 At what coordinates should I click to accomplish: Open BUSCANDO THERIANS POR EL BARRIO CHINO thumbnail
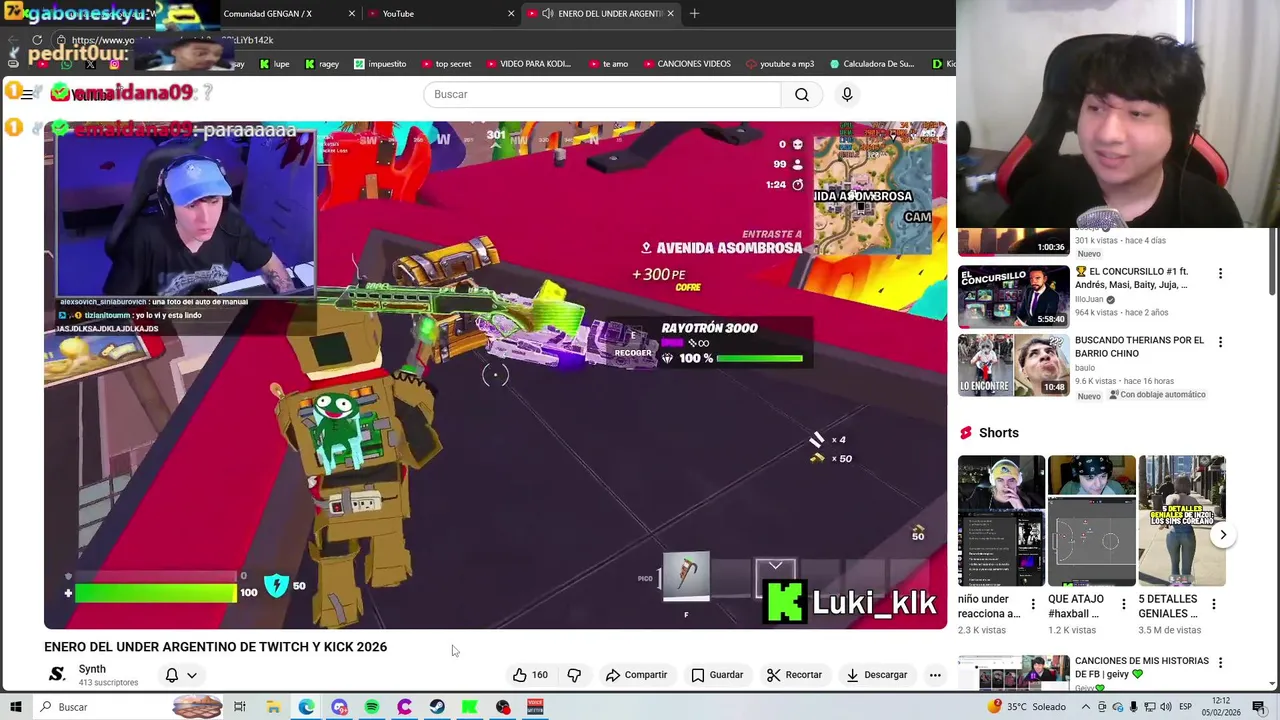coord(1012,365)
